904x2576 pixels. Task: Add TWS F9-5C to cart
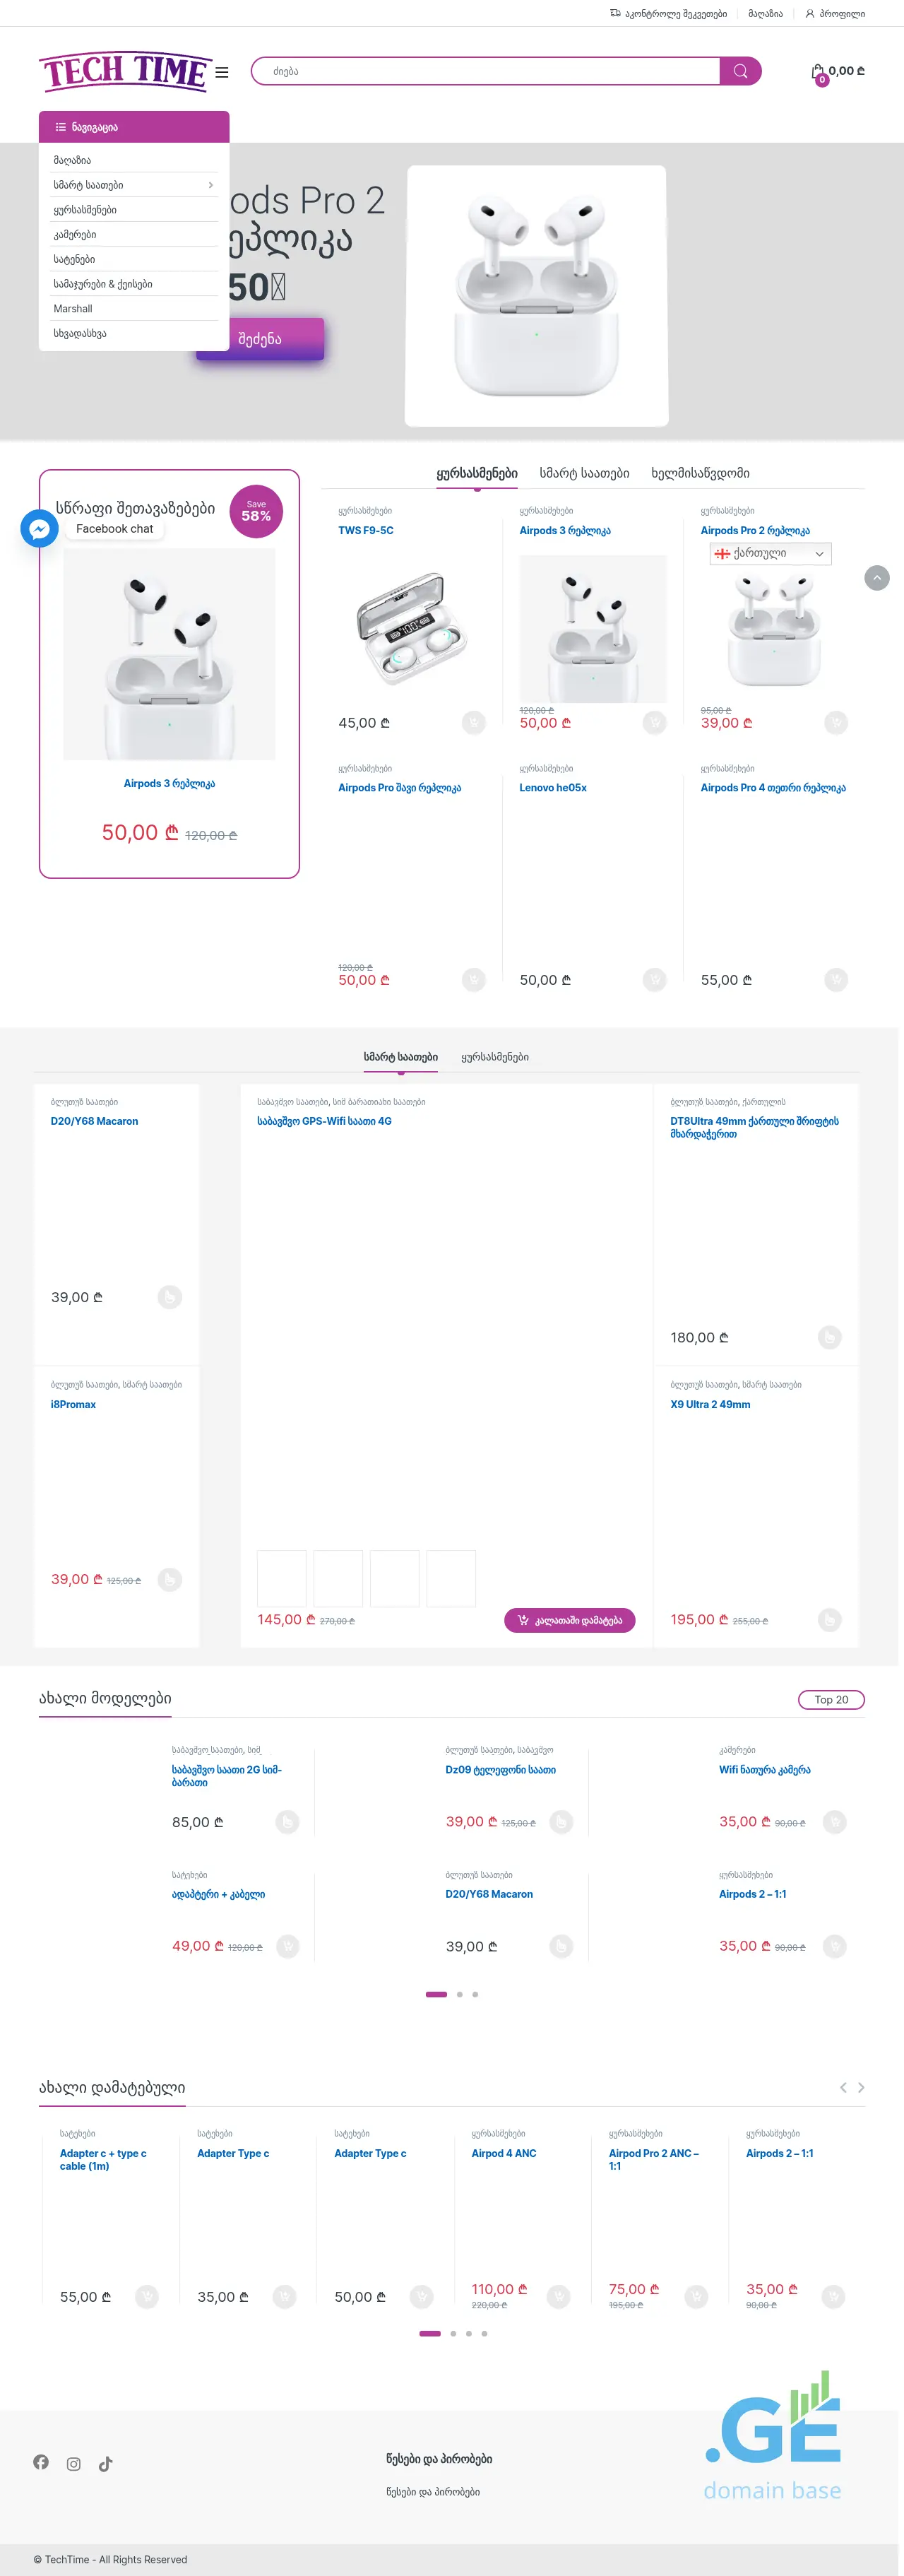pyautogui.click(x=473, y=722)
